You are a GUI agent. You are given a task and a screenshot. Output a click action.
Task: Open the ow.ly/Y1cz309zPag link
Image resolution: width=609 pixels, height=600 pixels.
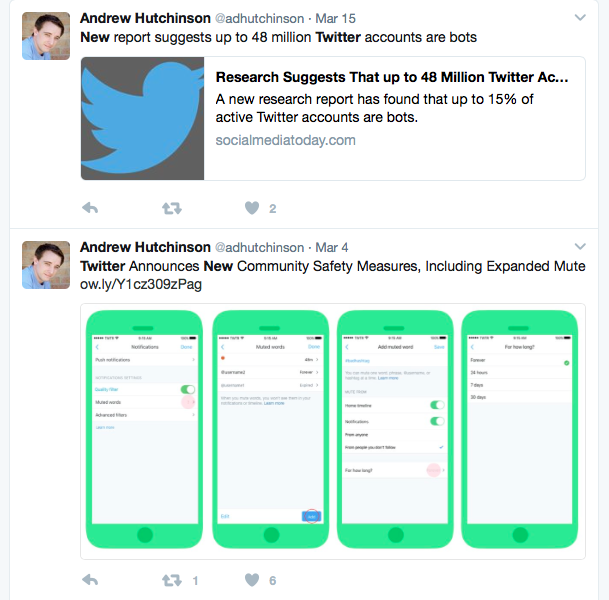pos(141,285)
